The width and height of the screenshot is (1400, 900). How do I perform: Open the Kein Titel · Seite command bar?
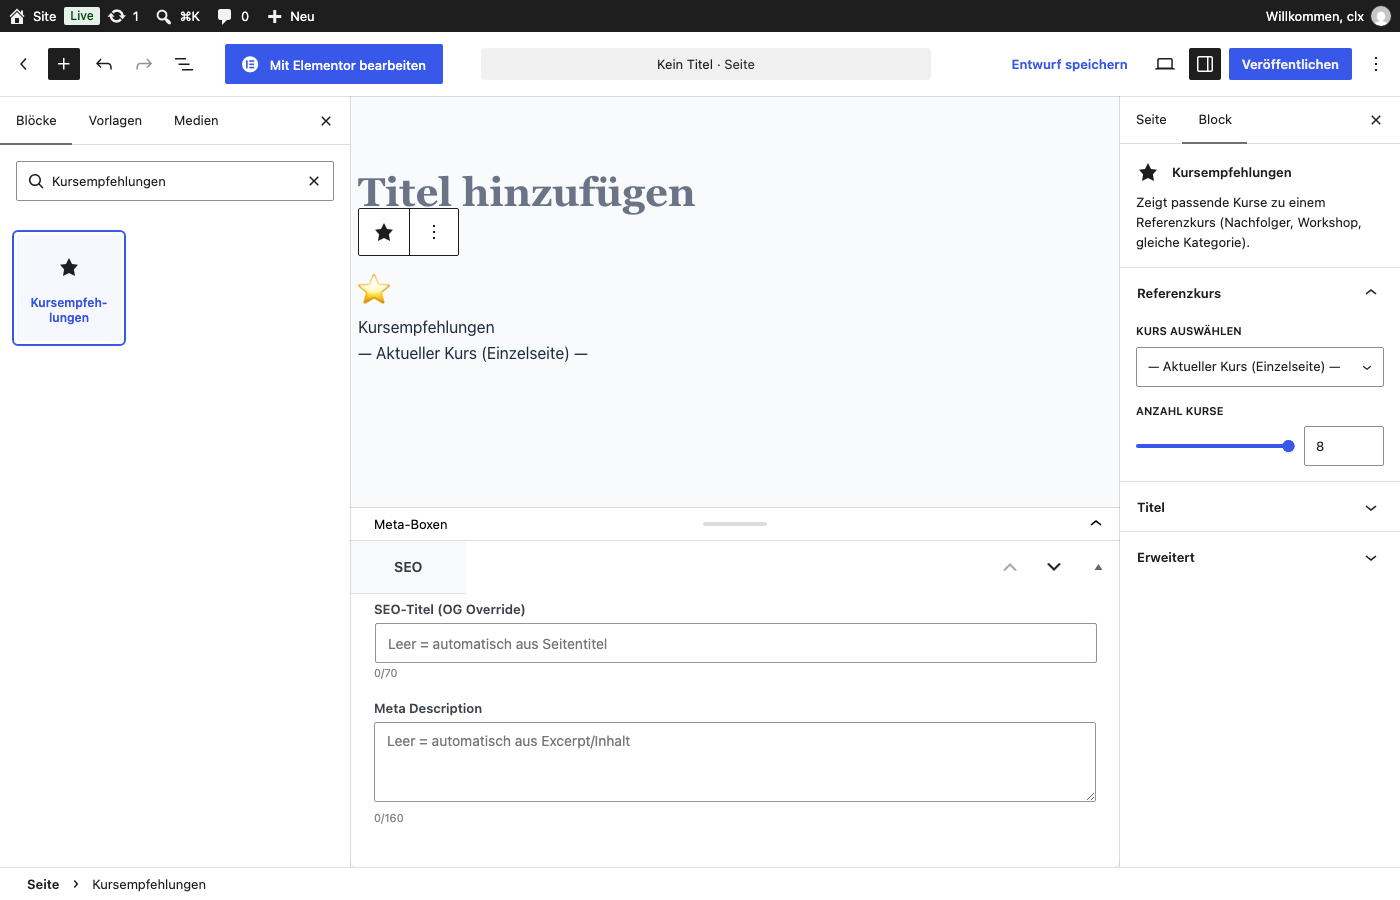coord(706,64)
